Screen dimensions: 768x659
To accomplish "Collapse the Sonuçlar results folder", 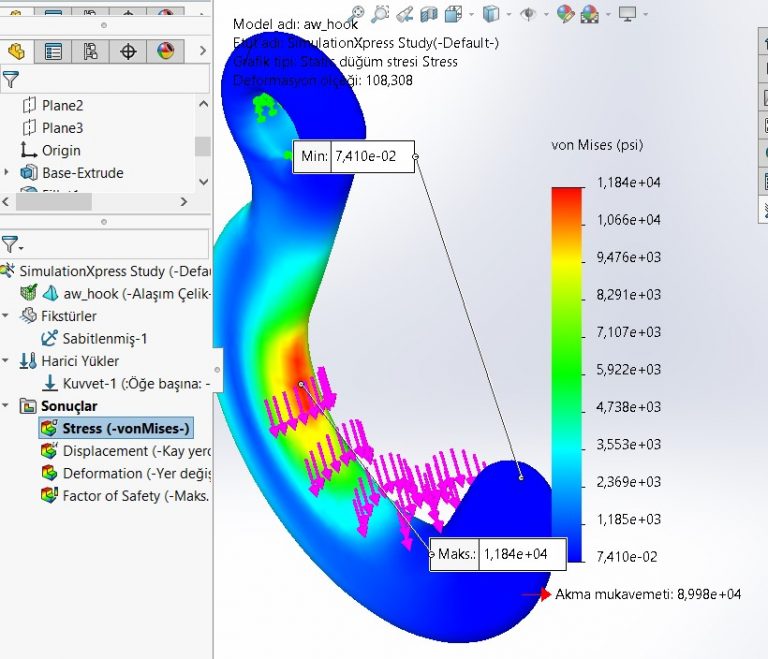I will point(7,406).
